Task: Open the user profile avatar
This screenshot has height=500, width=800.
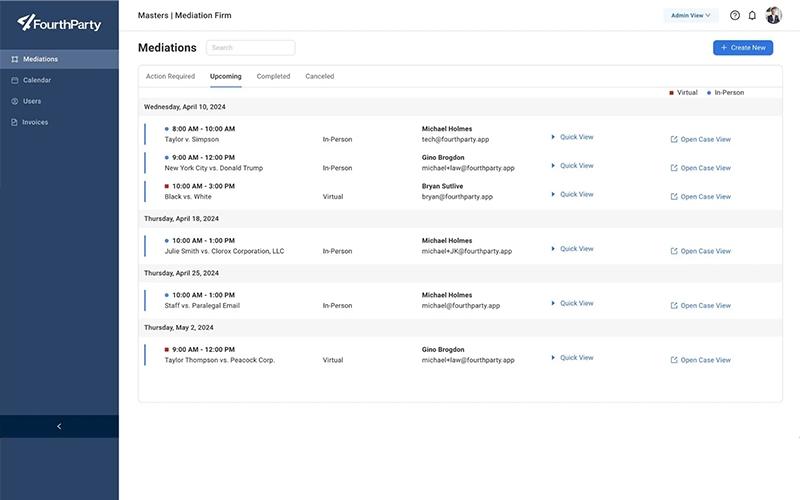Action: tap(773, 15)
